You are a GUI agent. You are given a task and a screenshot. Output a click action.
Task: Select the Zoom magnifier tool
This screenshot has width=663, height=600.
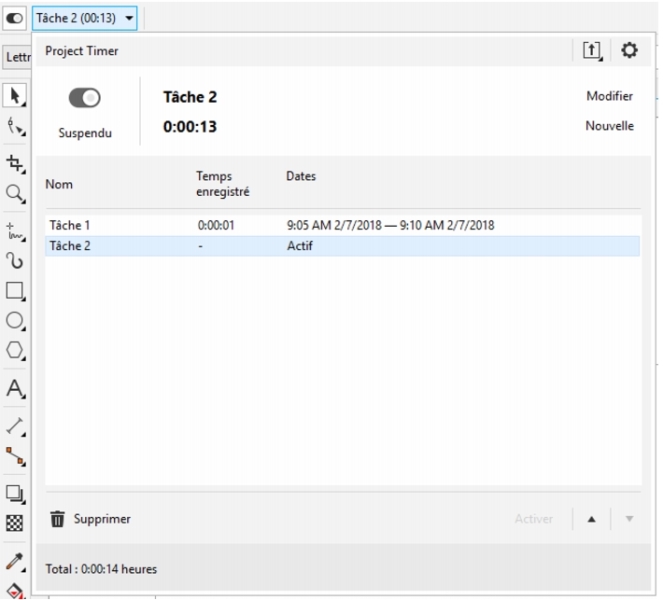pos(14,193)
